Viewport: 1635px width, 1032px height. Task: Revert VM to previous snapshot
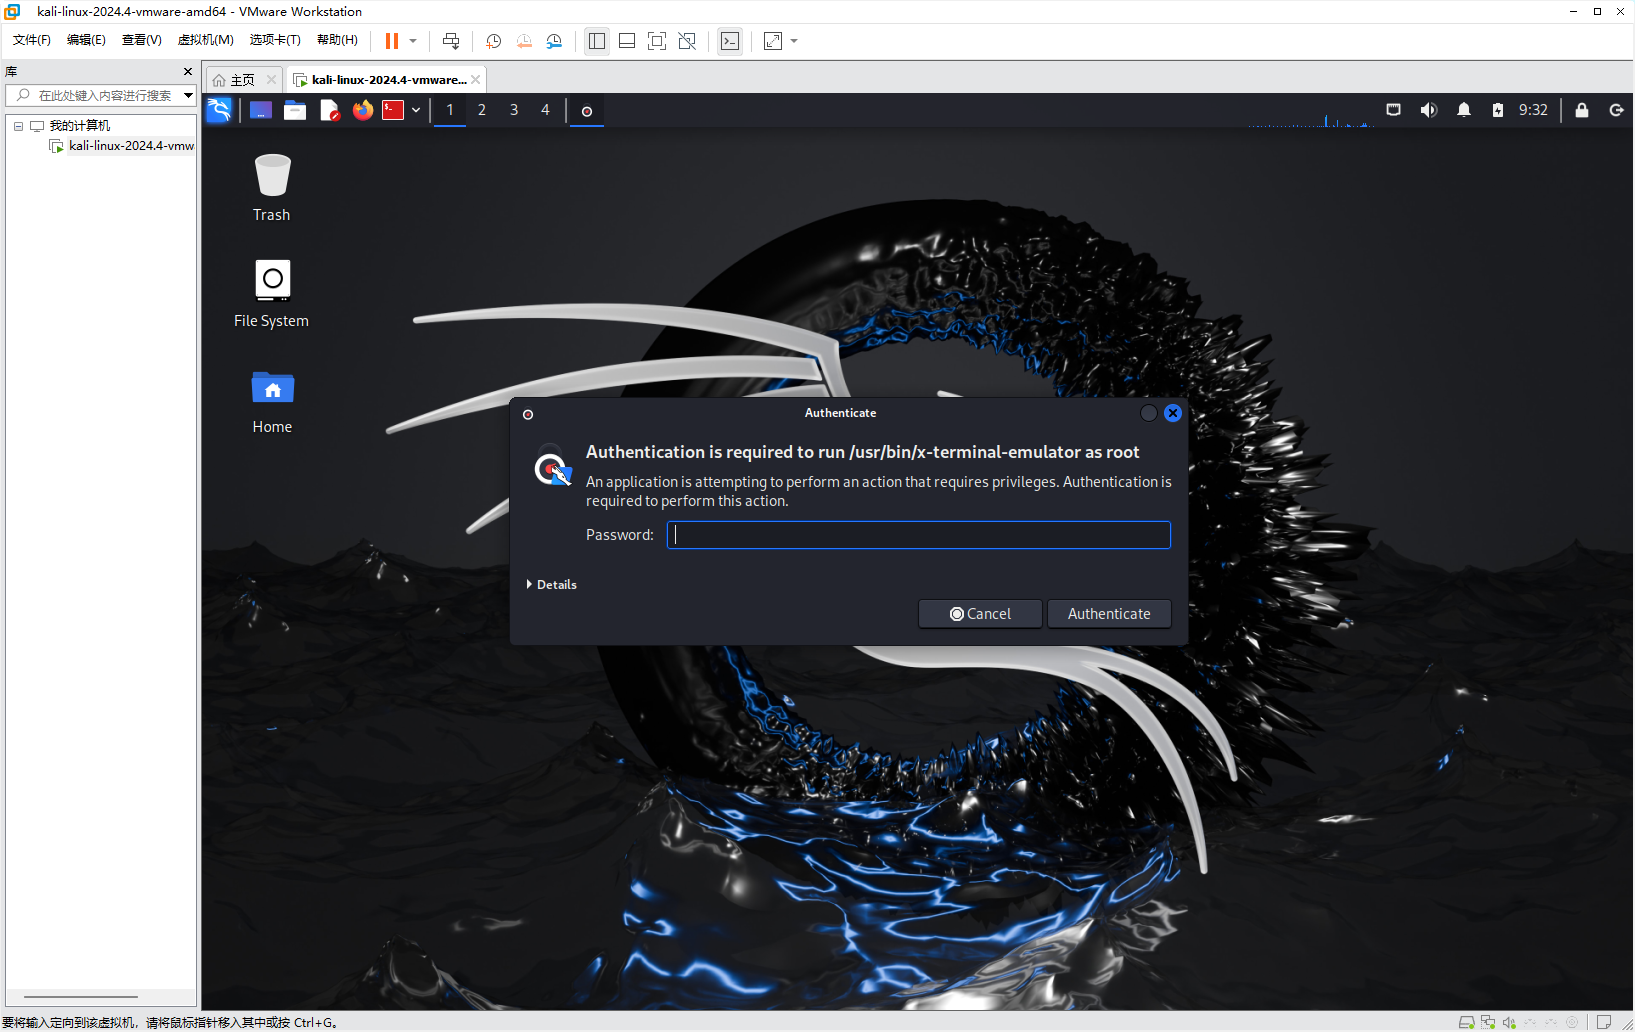524,41
